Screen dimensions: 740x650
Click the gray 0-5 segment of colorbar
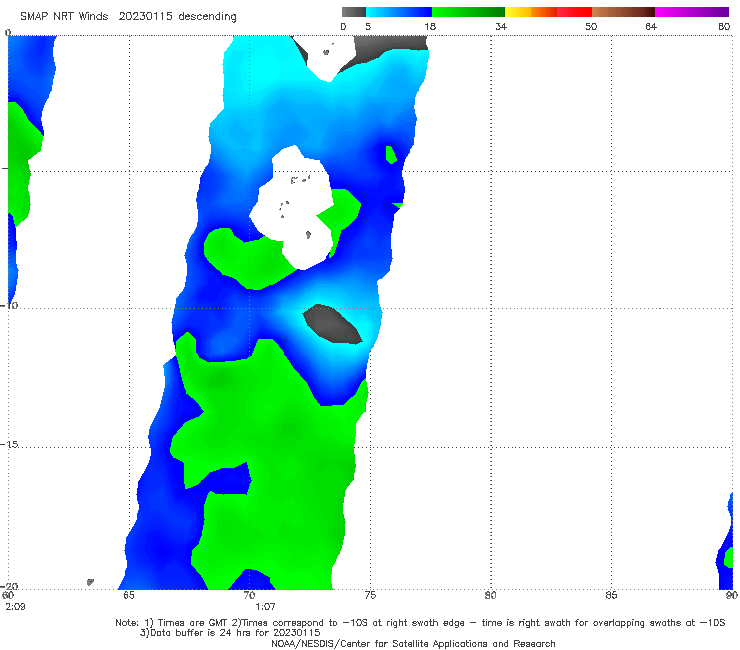[x=354, y=12]
